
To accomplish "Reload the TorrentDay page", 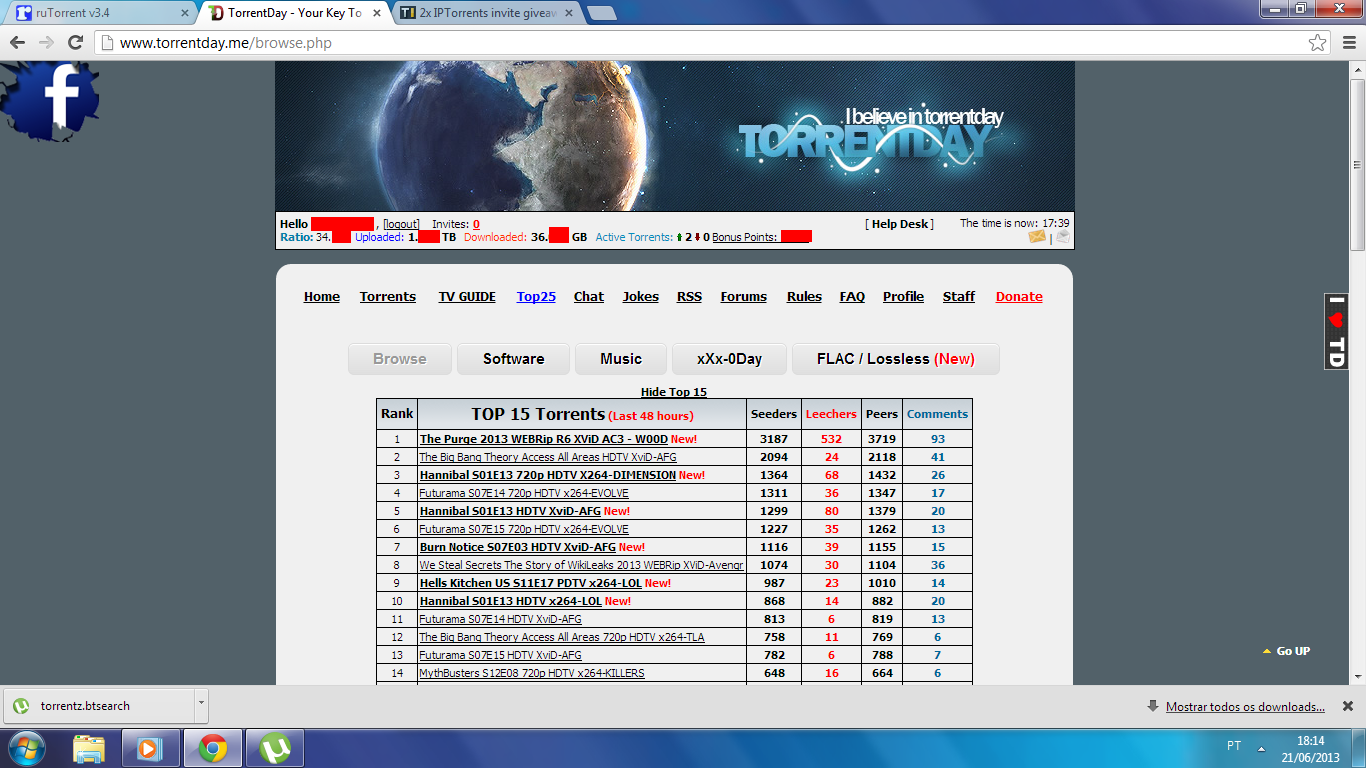I will point(75,43).
